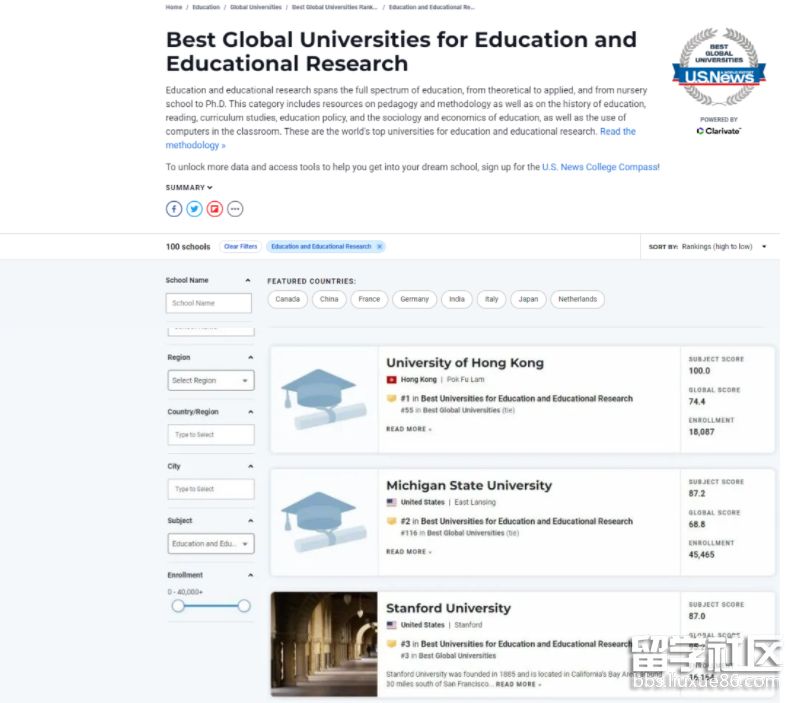Toggle the Netherlands featured country filter
796x703 pixels.
coord(577,299)
